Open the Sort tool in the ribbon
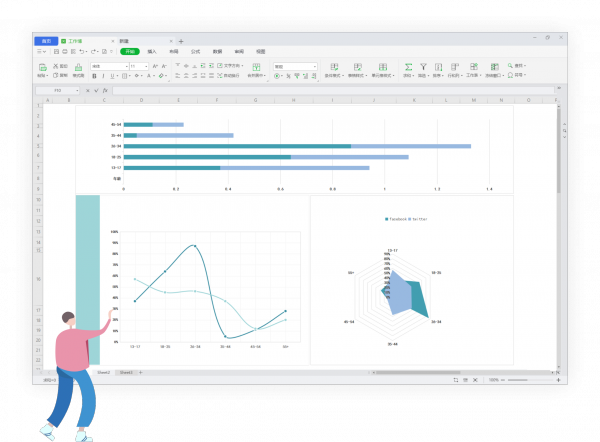 click(x=438, y=67)
